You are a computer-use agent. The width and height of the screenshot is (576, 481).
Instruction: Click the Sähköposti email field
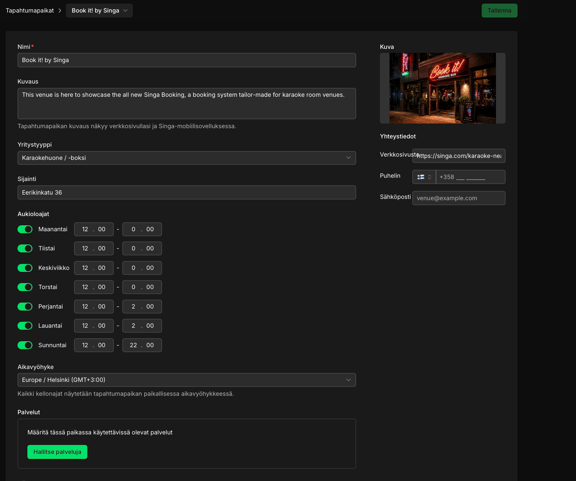[x=459, y=198]
